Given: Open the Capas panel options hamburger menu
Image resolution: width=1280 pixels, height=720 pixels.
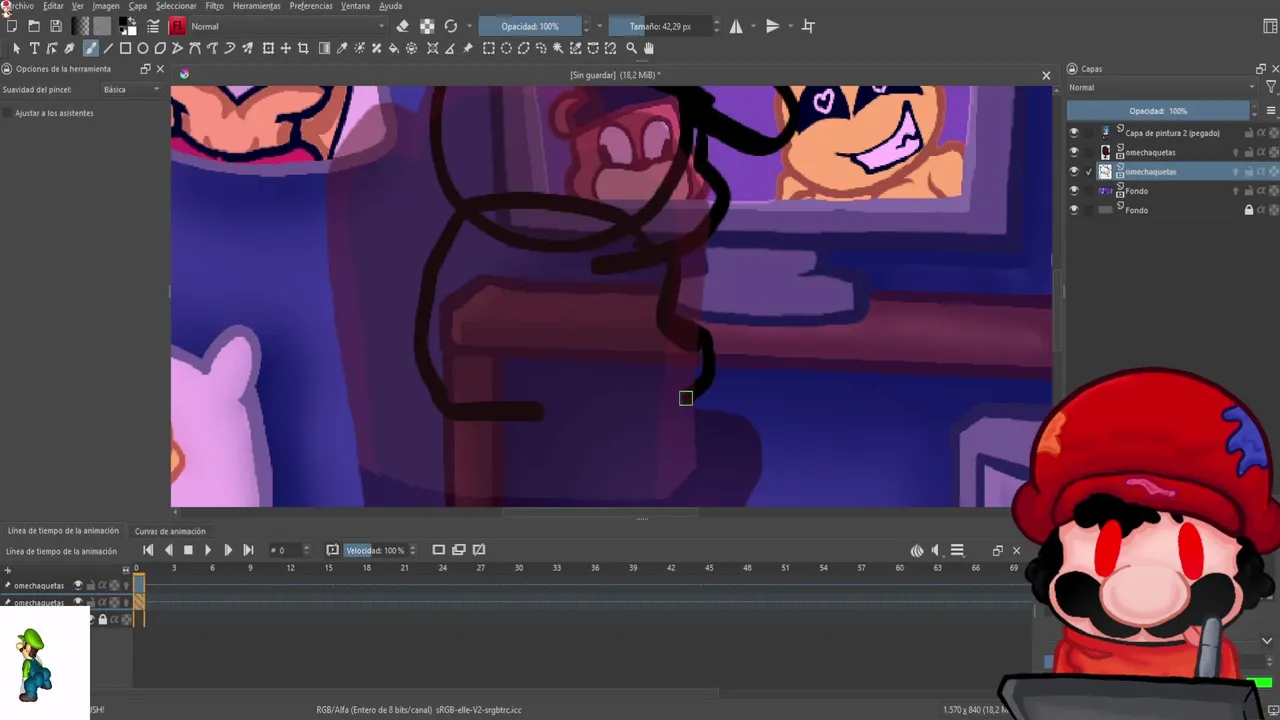Looking at the screenshot, I should (x=1271, y=111).
